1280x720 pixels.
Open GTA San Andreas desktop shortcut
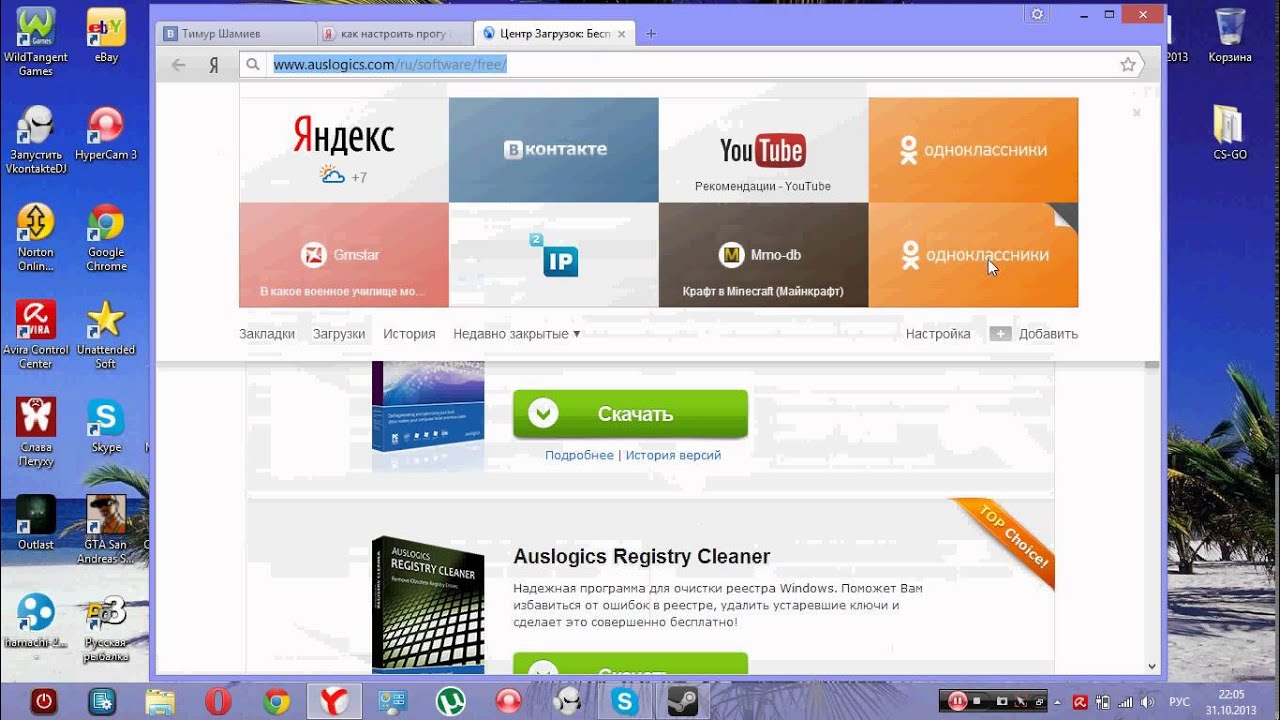click(106, 530)
